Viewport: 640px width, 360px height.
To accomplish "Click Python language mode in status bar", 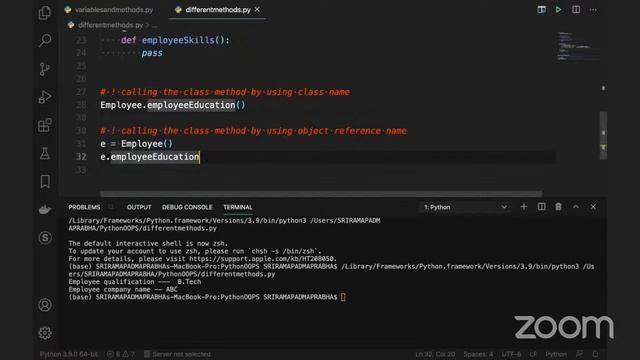I will tap(556, 354).
